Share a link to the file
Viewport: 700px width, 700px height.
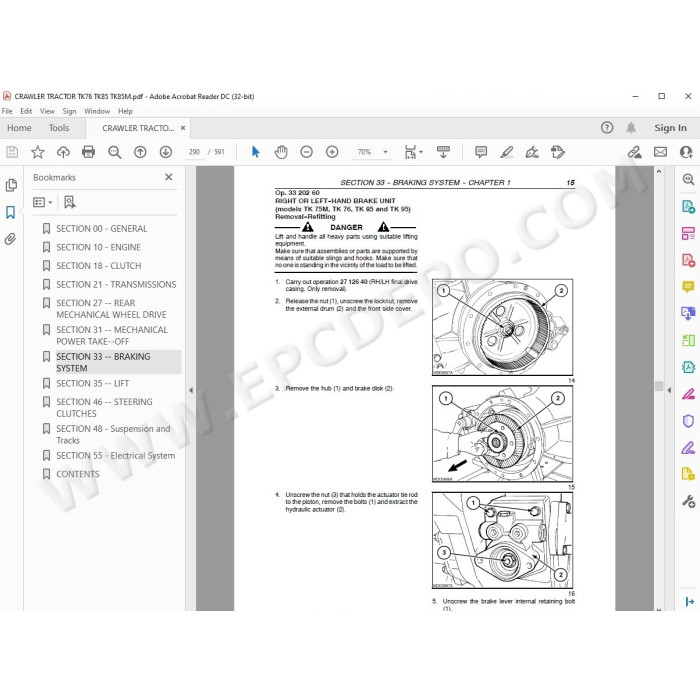point(634,152)
